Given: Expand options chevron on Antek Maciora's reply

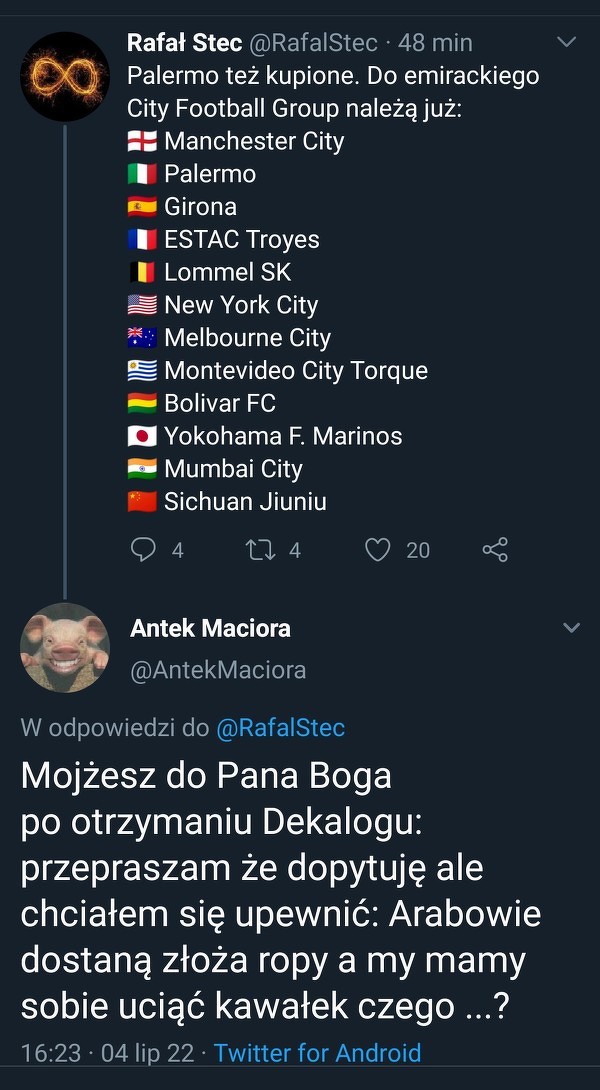Looking at the screenshot, I should (x=572, y=628).
